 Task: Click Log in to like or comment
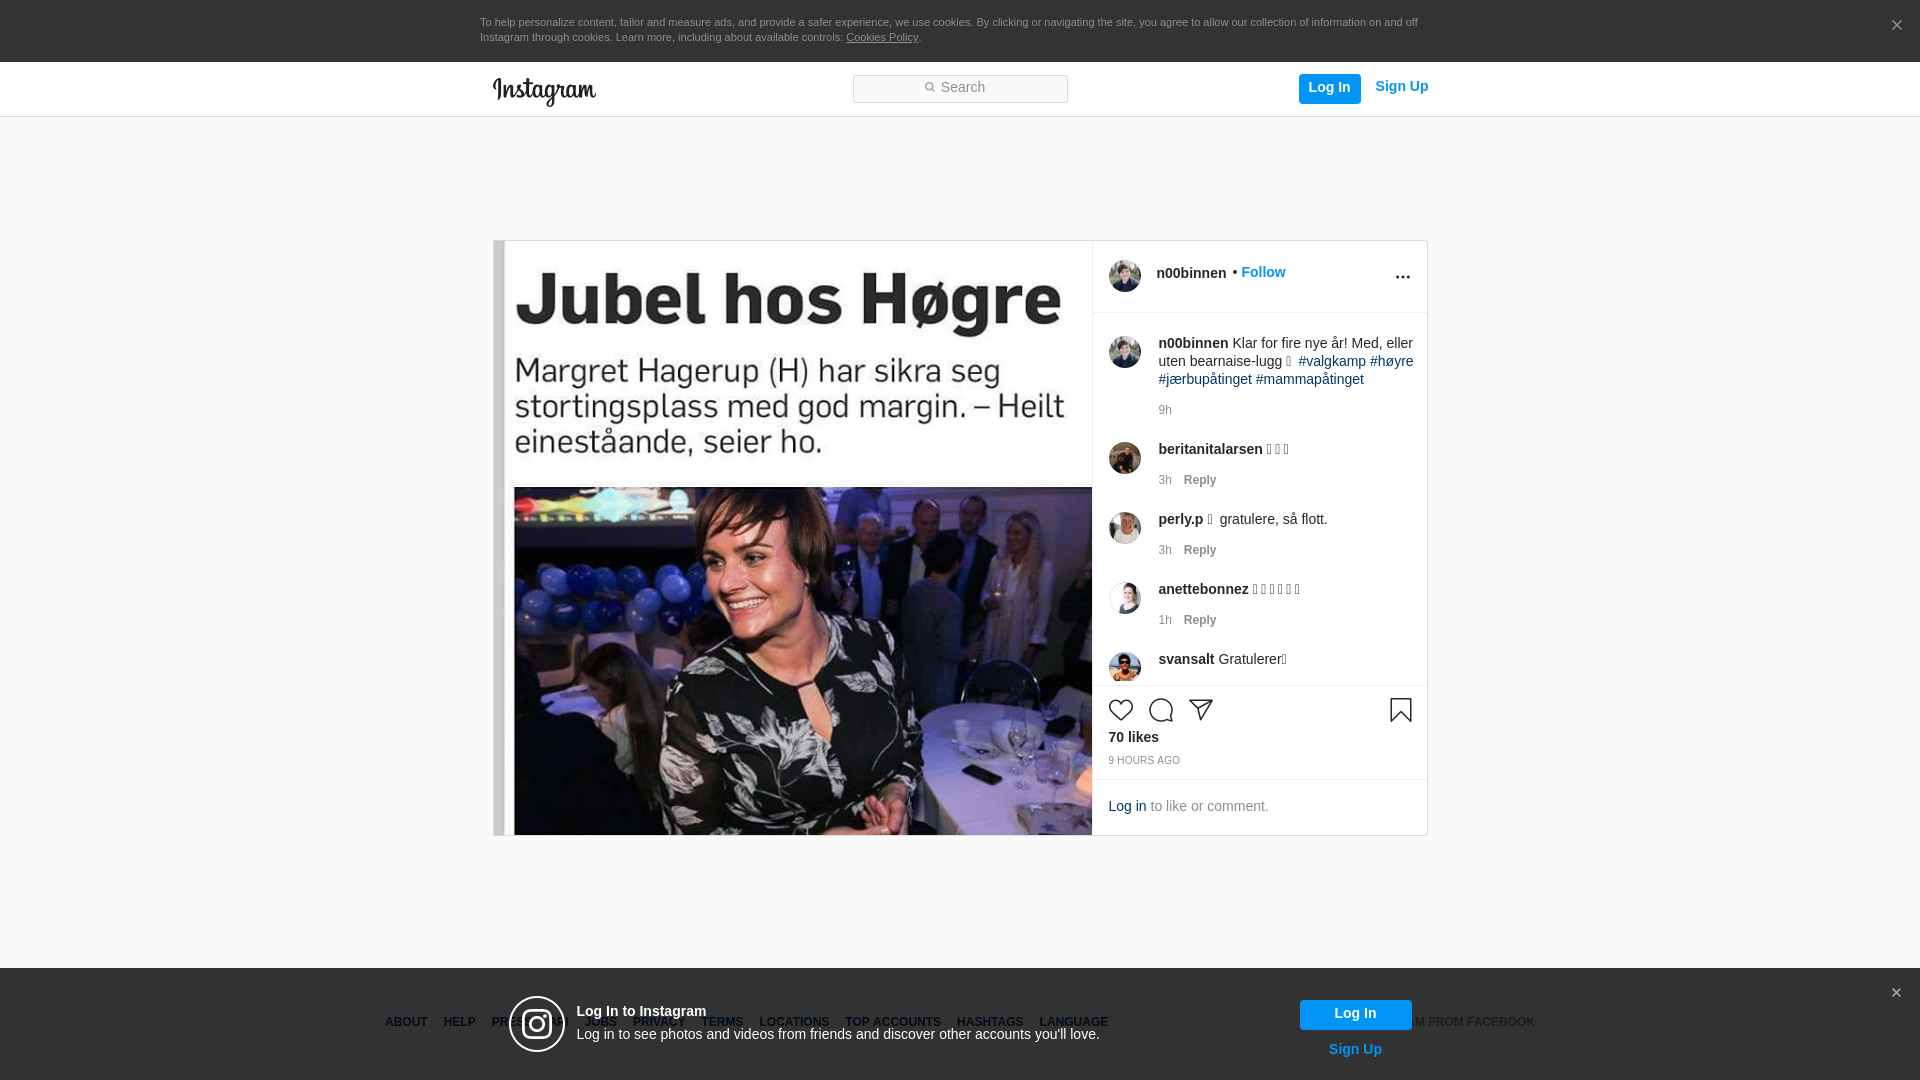tap(1127, 806)
